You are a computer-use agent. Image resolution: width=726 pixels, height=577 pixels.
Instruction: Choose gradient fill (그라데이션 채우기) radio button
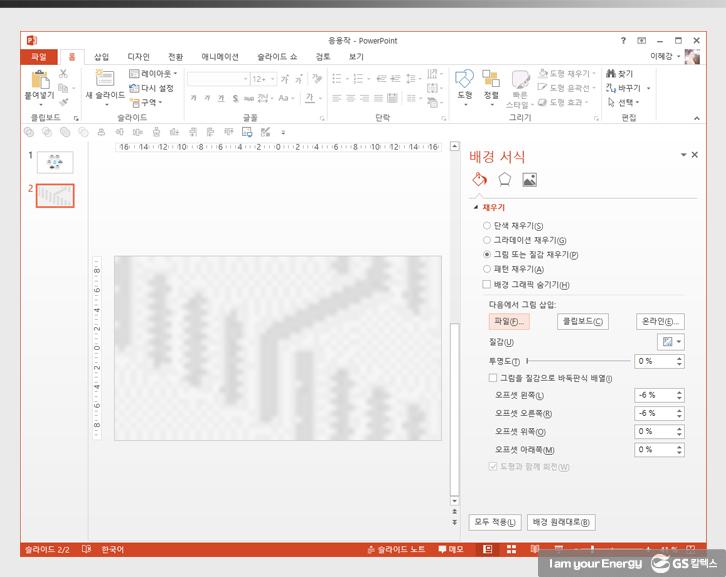pos(487,241)
